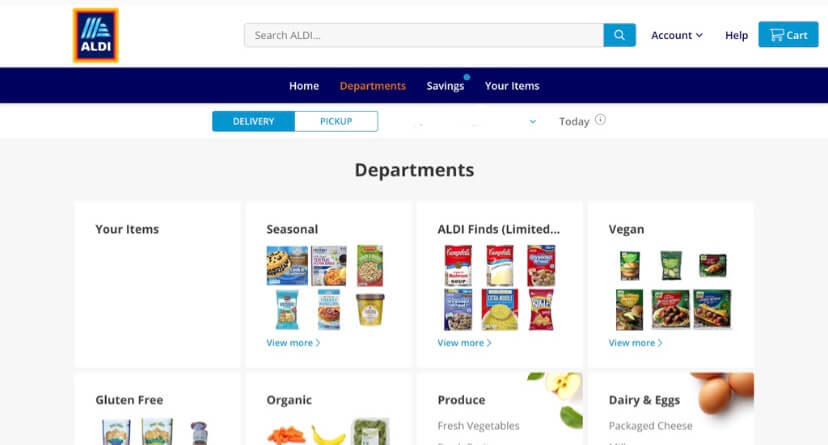828x445 pixels.
Task: Open the shopping Cart
Action: click(788, 35)
